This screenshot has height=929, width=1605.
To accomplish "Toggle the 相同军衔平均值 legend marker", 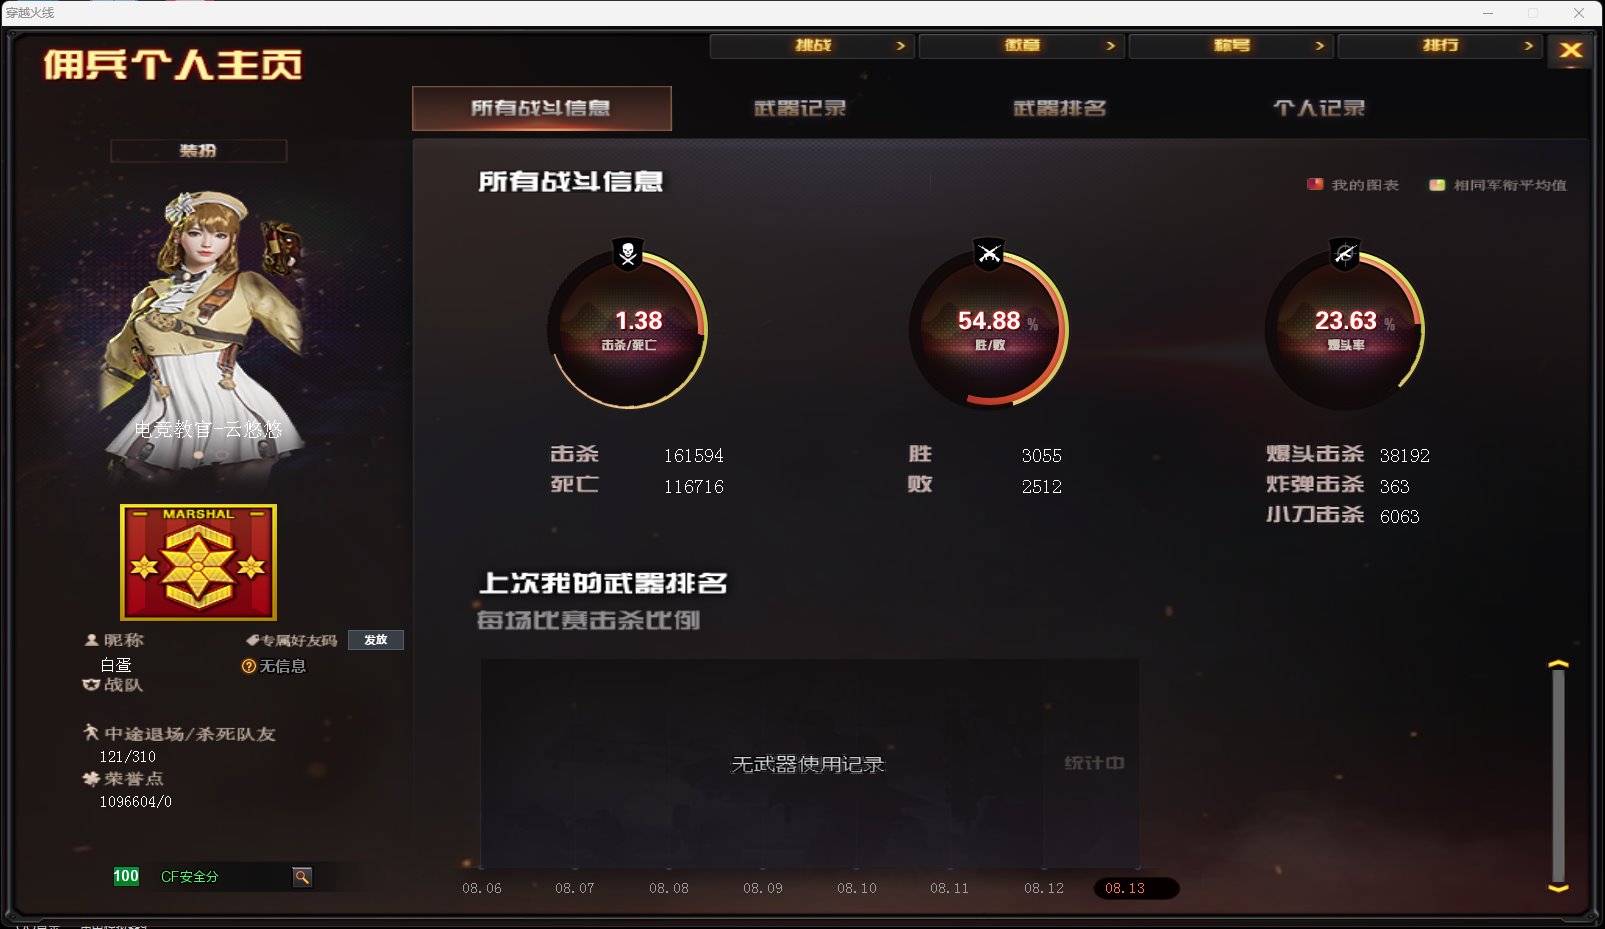I will (x=1437, y=185).
